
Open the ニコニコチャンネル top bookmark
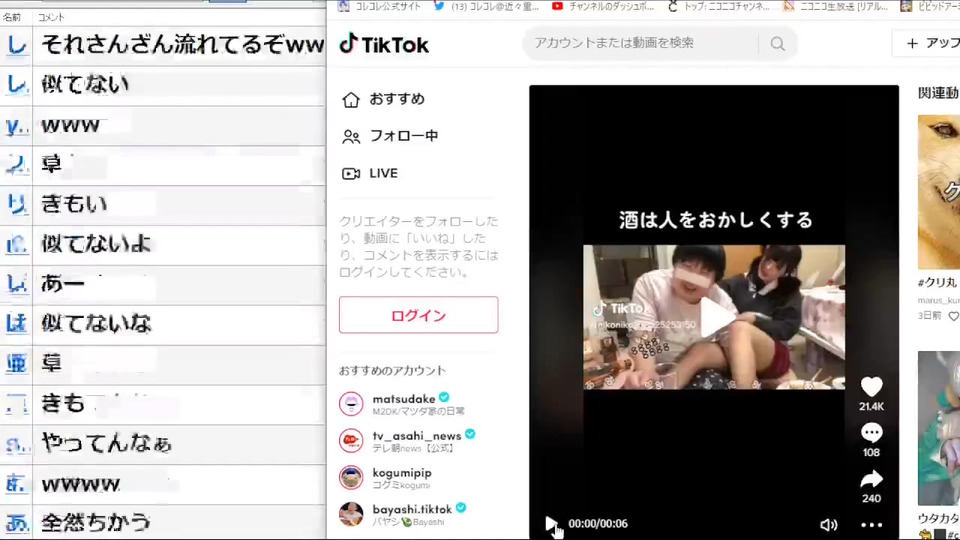[719, 7]
